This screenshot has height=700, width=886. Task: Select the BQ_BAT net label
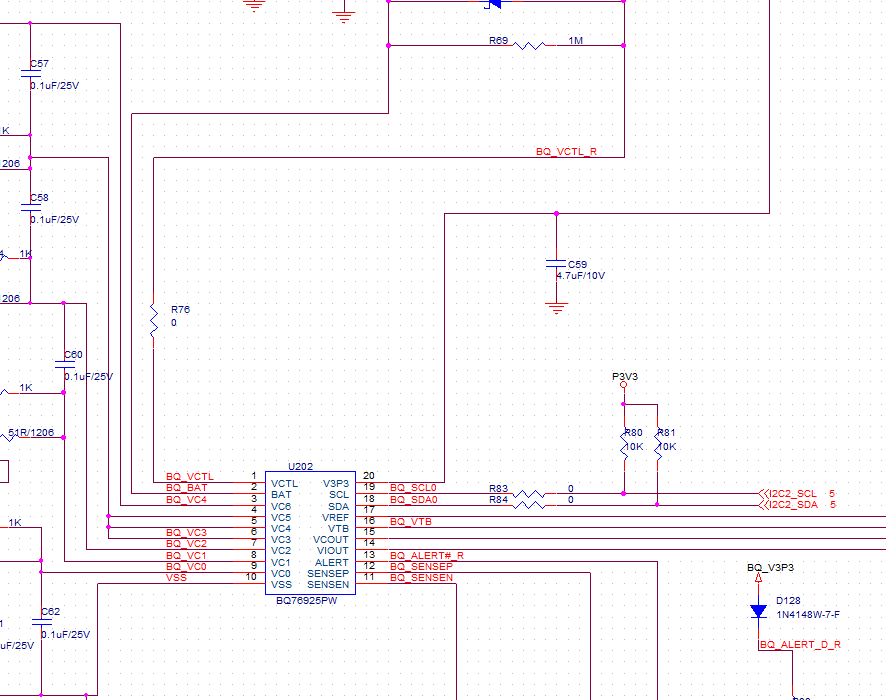click(x=186, y=488)
